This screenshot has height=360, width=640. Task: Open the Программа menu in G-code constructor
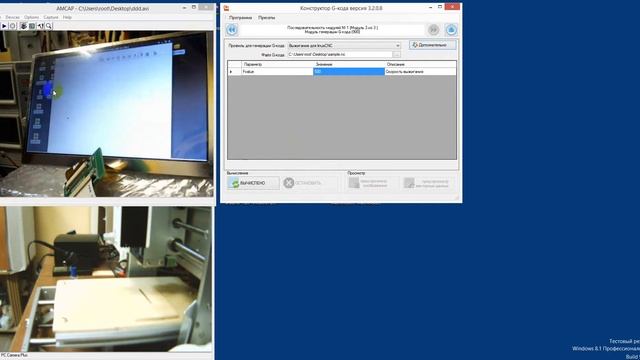tap(240, 18)
